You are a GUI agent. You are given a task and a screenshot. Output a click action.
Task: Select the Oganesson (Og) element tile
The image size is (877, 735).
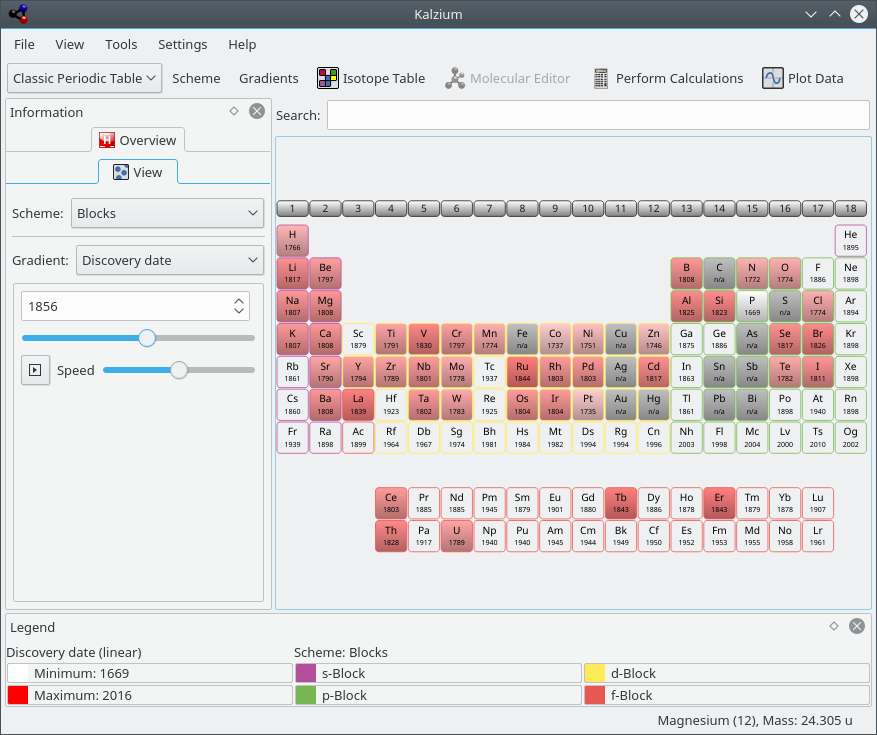(851, 437)
